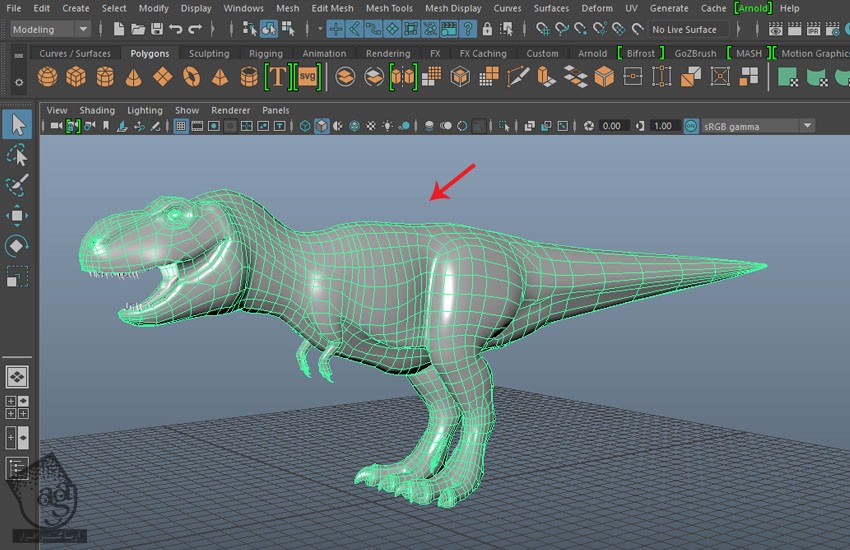The image size is (850, 550).
Task: Click the SVG tool shelf icon
Action: 306,76
